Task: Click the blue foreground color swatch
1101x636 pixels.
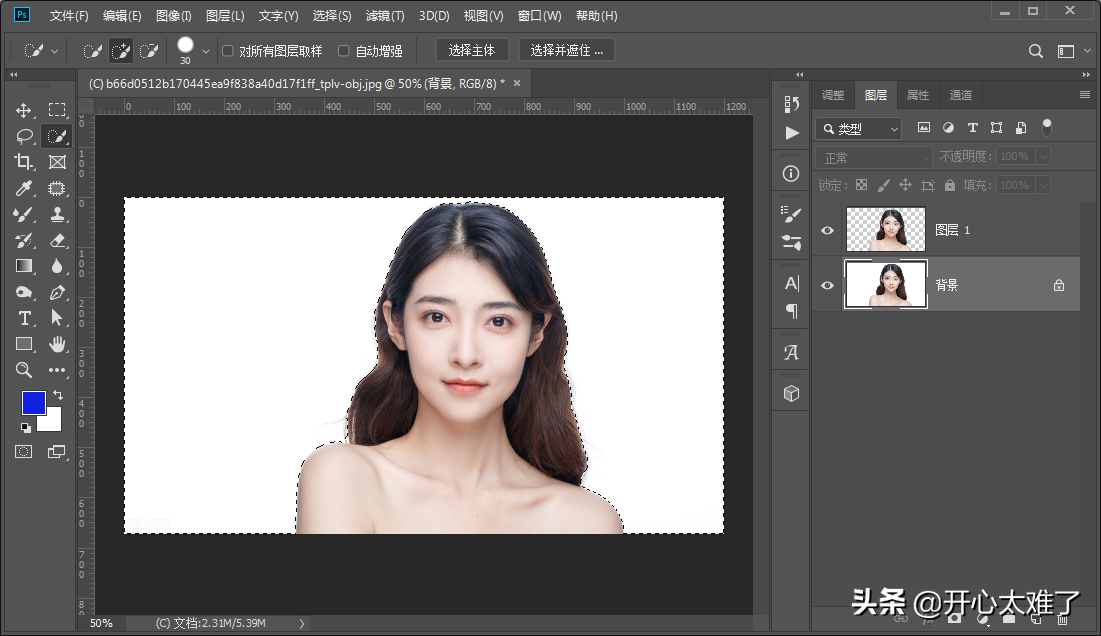Action: [x=33, y=402]
